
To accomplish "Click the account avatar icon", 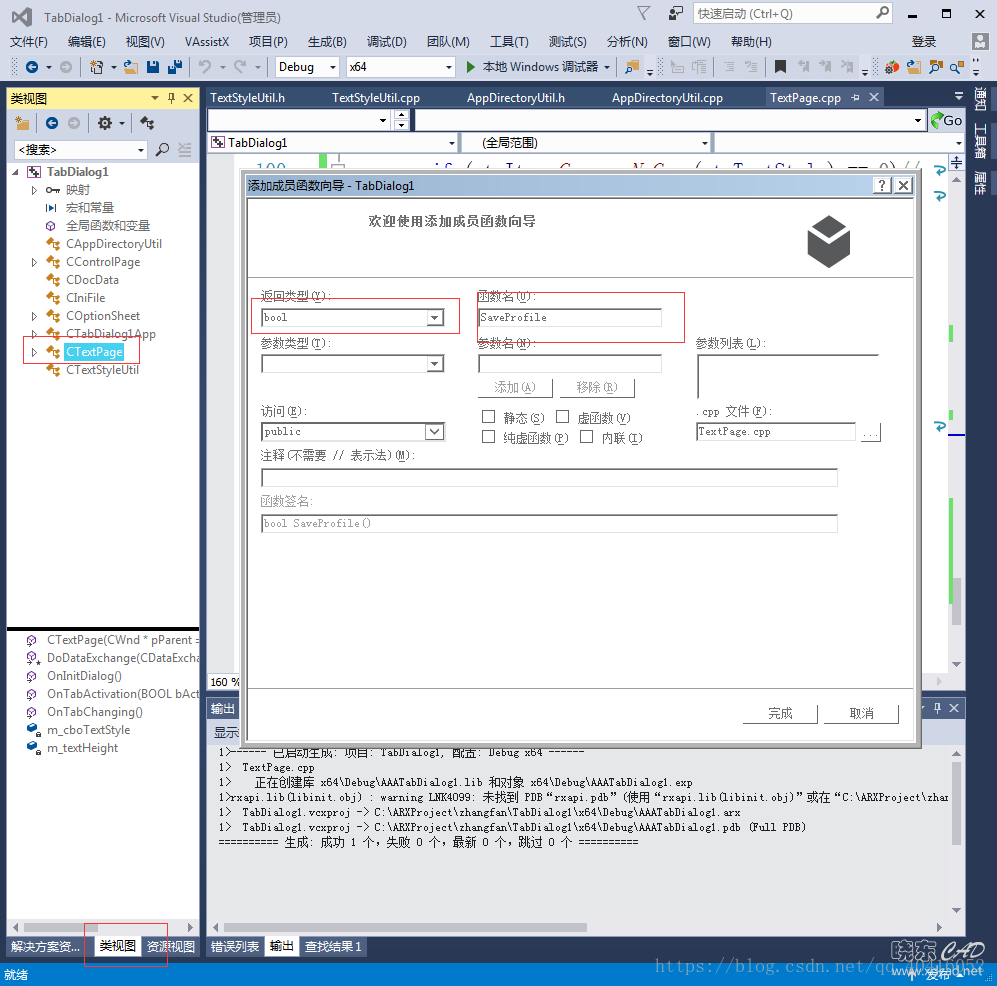I will pyautogui.click(x=980, y=41).
